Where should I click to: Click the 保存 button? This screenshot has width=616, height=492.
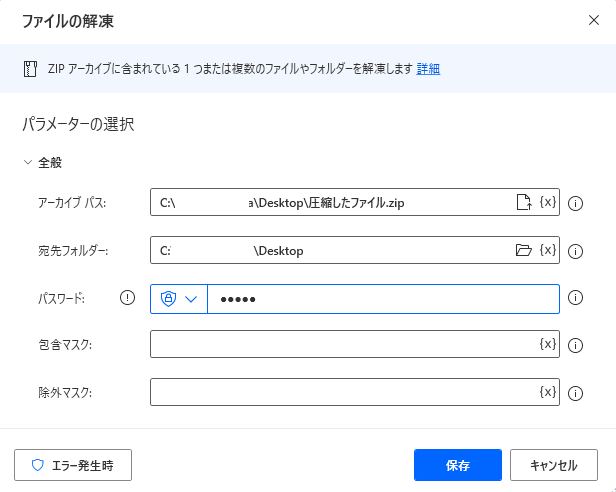pos(458,465)
